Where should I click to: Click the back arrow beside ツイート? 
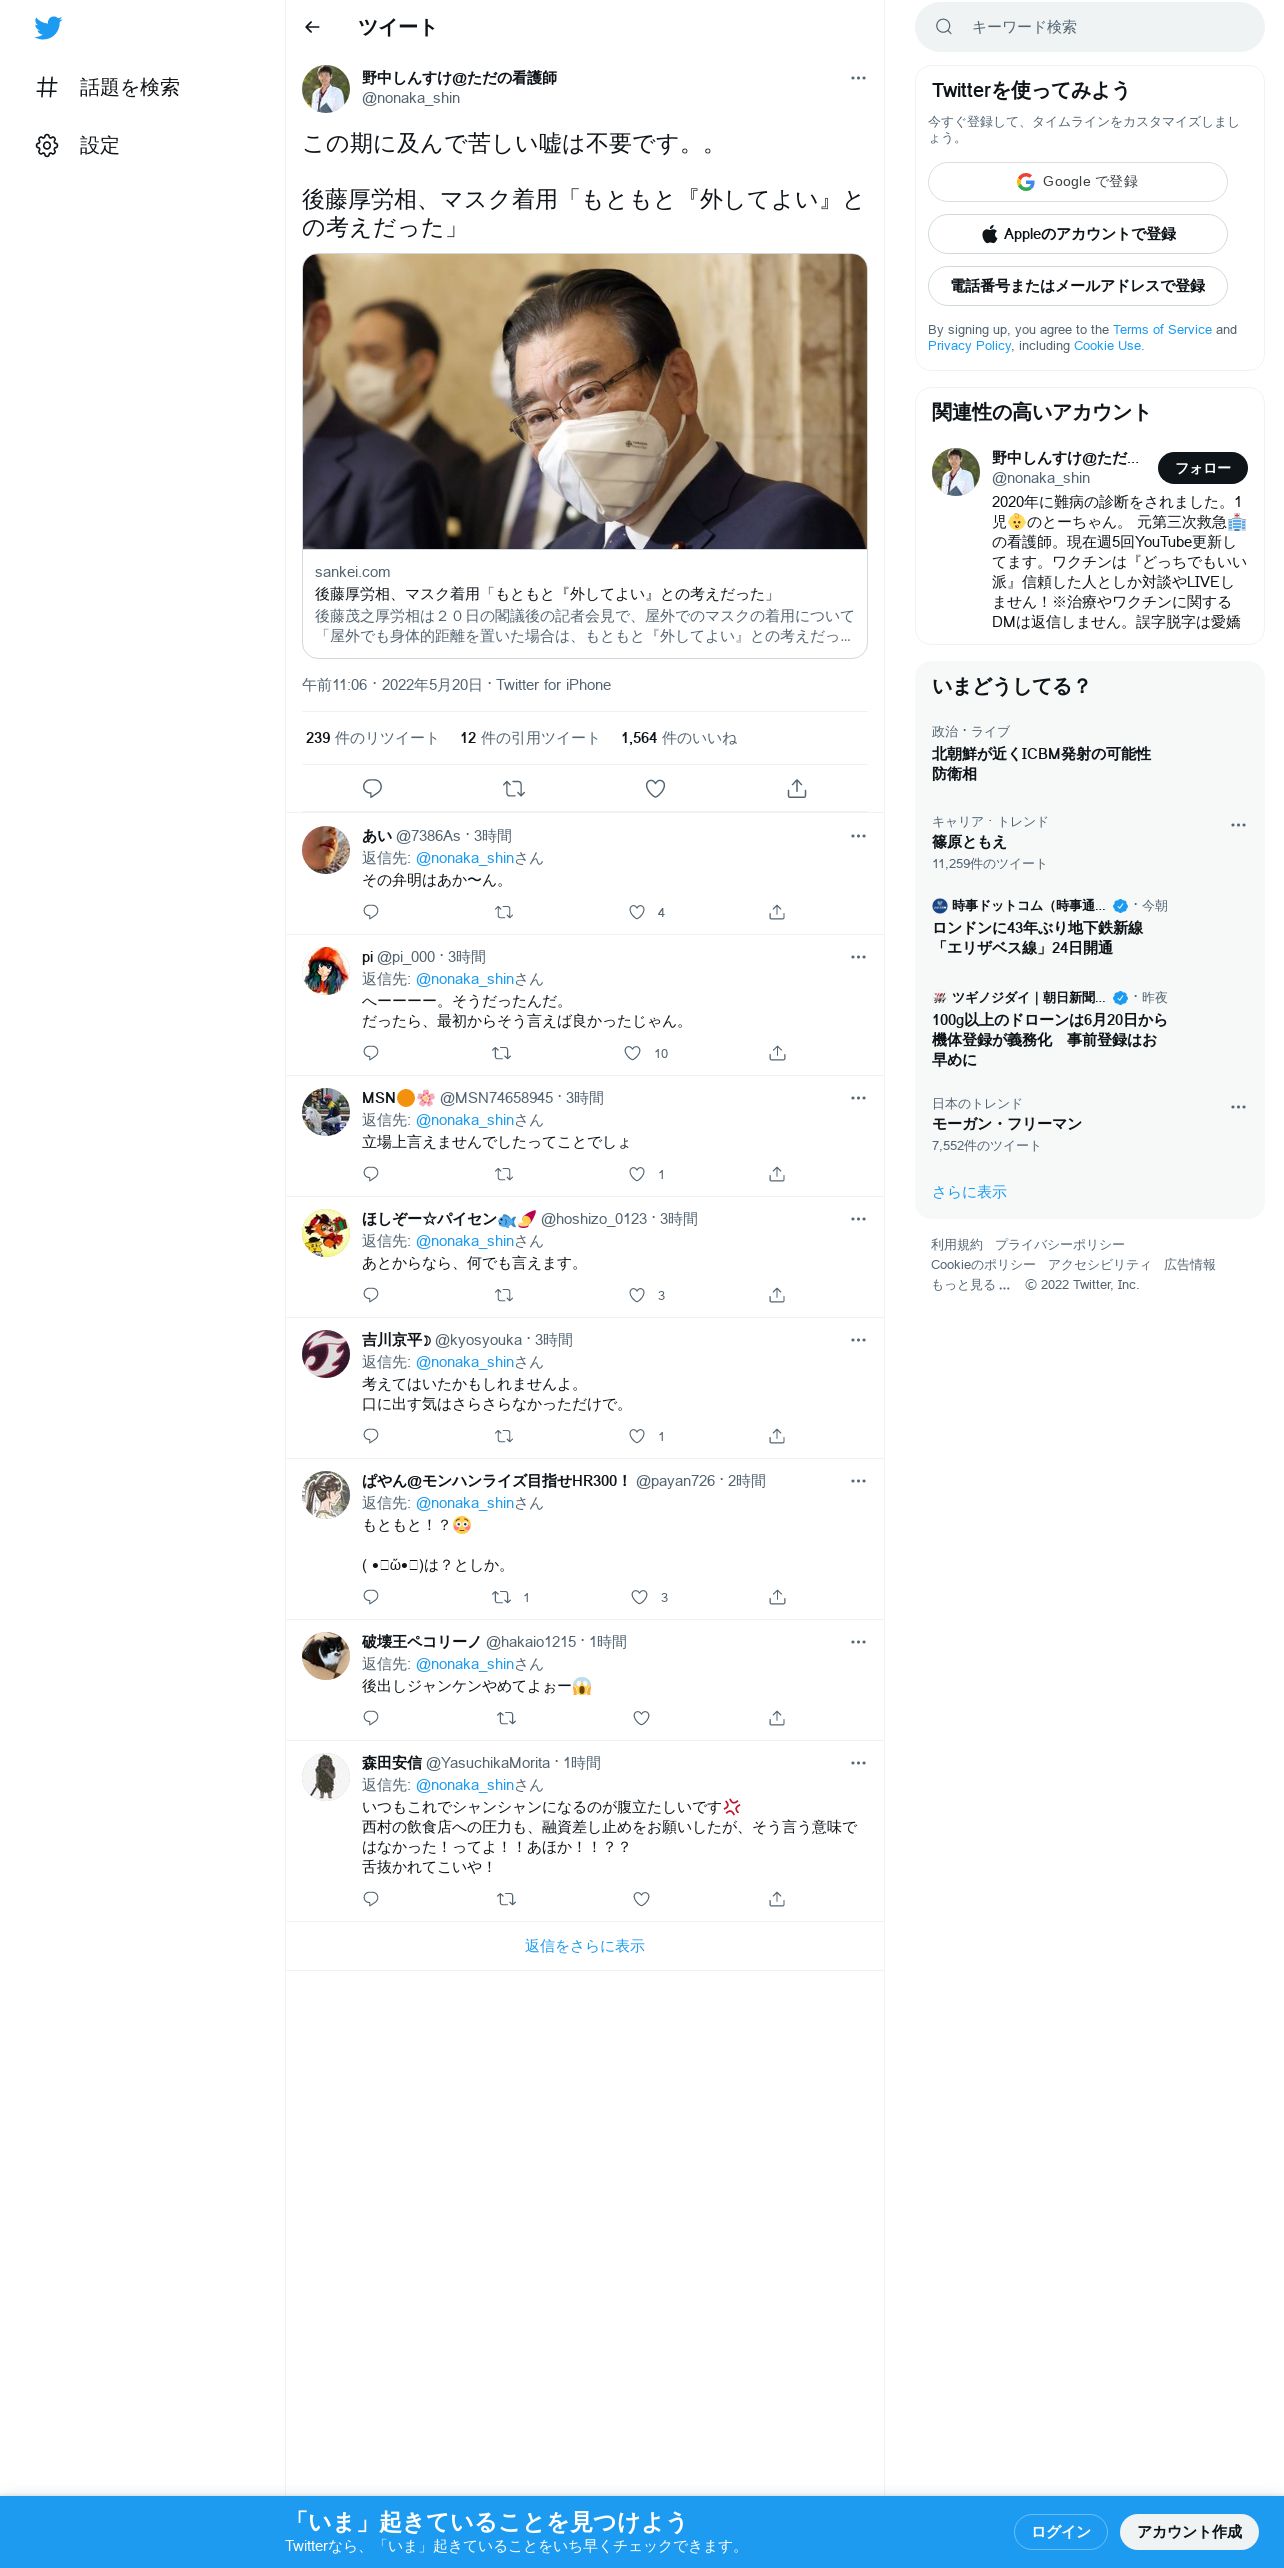[x=312, y=27]
